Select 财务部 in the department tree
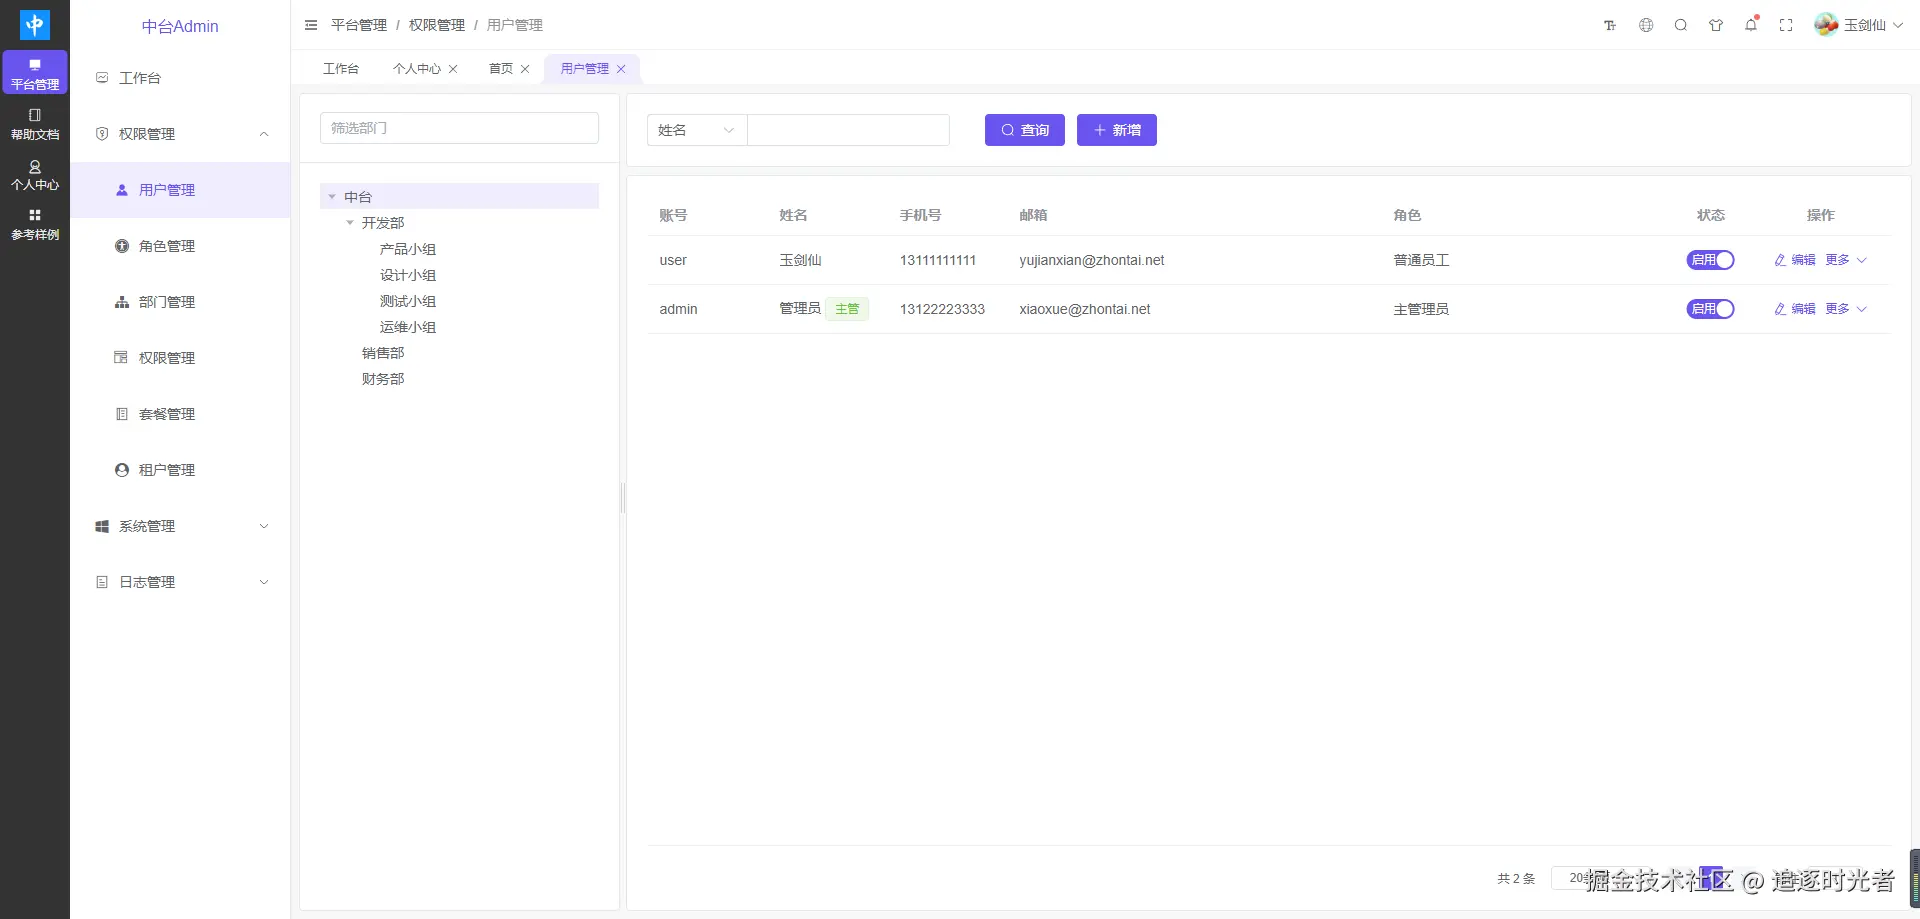This screenshot has width=1920, height=919. (383, 379)
